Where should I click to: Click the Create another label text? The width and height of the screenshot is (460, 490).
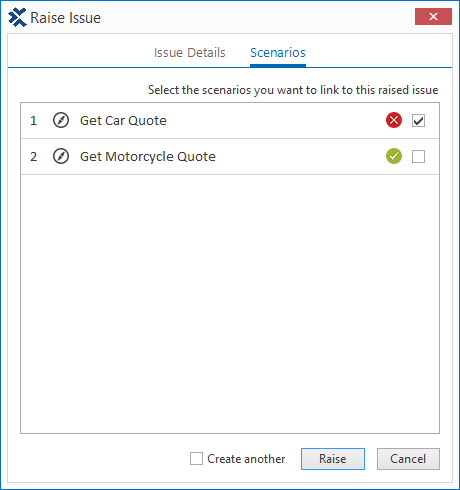246,459
